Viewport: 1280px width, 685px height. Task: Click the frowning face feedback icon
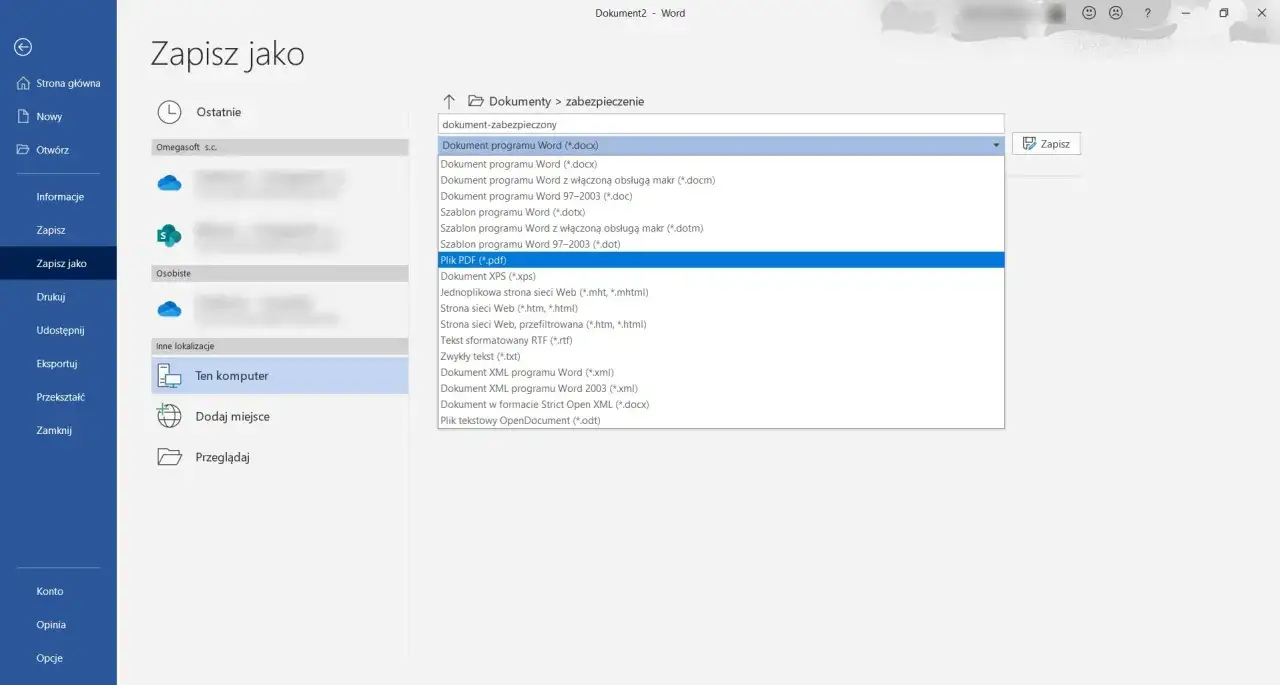1115,13
